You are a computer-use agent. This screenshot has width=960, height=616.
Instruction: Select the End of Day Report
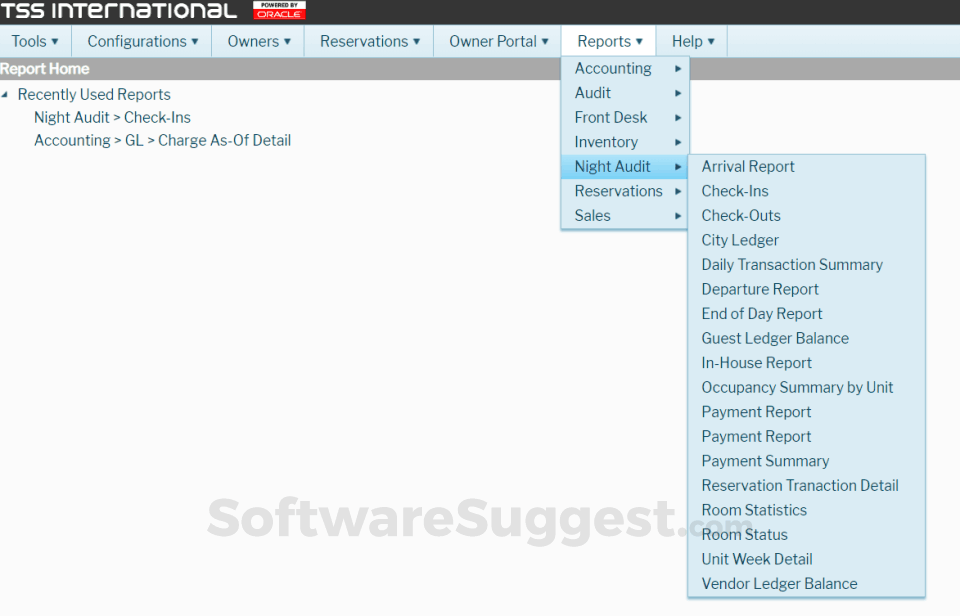761,313
